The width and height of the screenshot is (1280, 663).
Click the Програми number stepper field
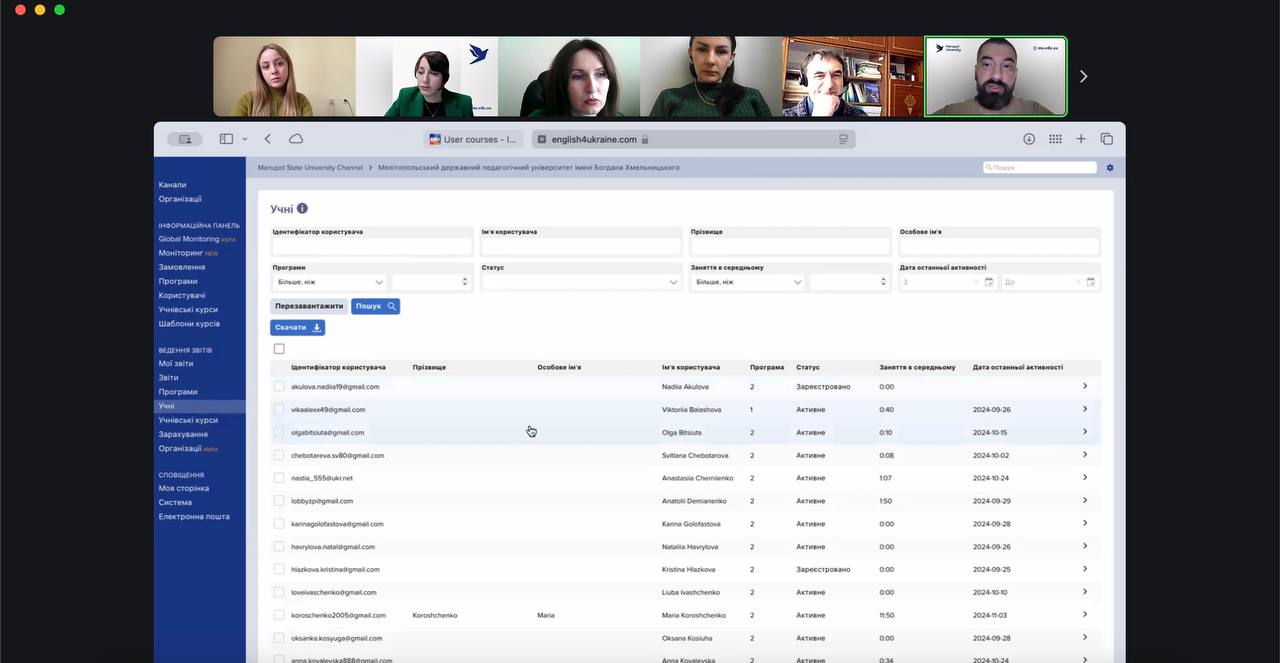431,282
